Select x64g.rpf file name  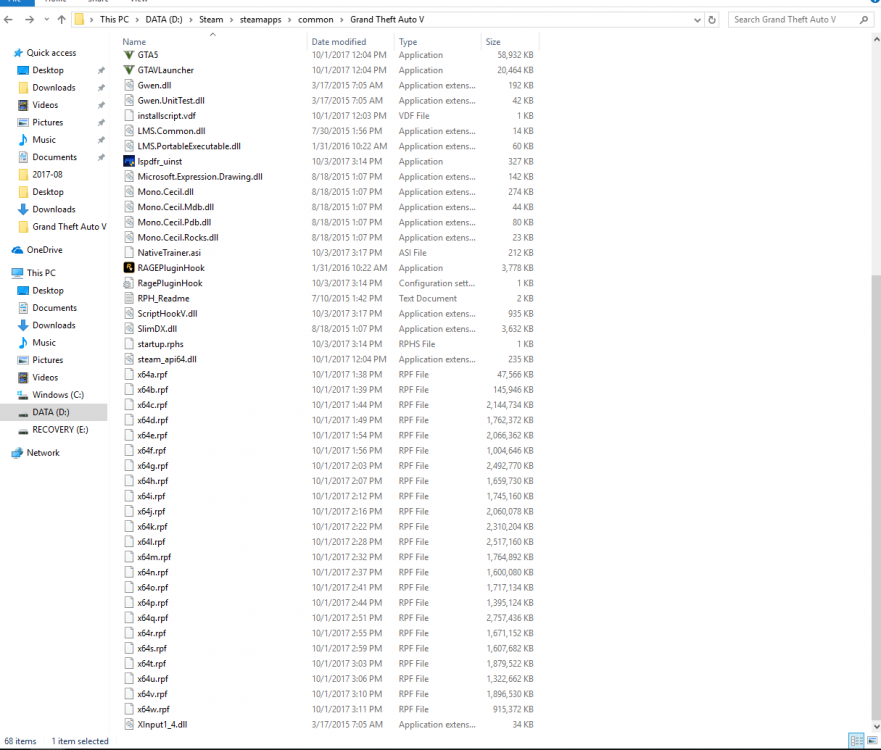[153, 466]
